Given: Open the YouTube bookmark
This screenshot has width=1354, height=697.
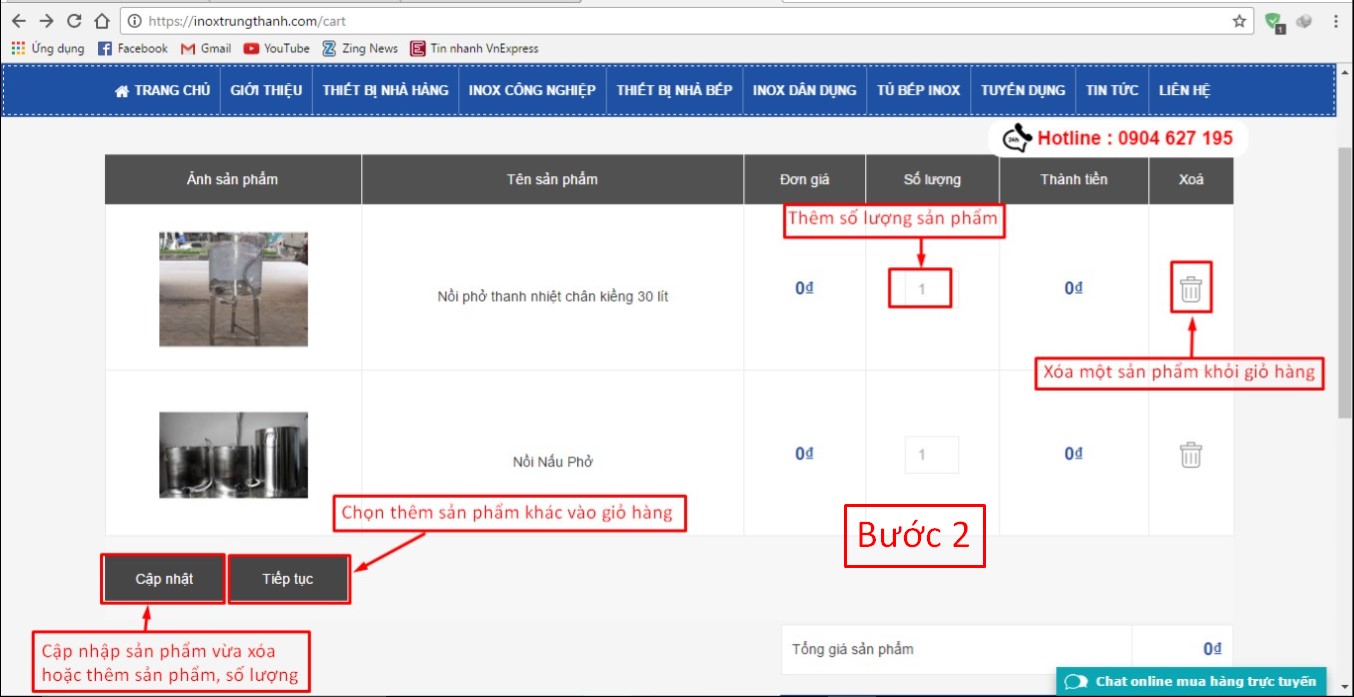Looking at the screenshot, I should pos(277,48).
